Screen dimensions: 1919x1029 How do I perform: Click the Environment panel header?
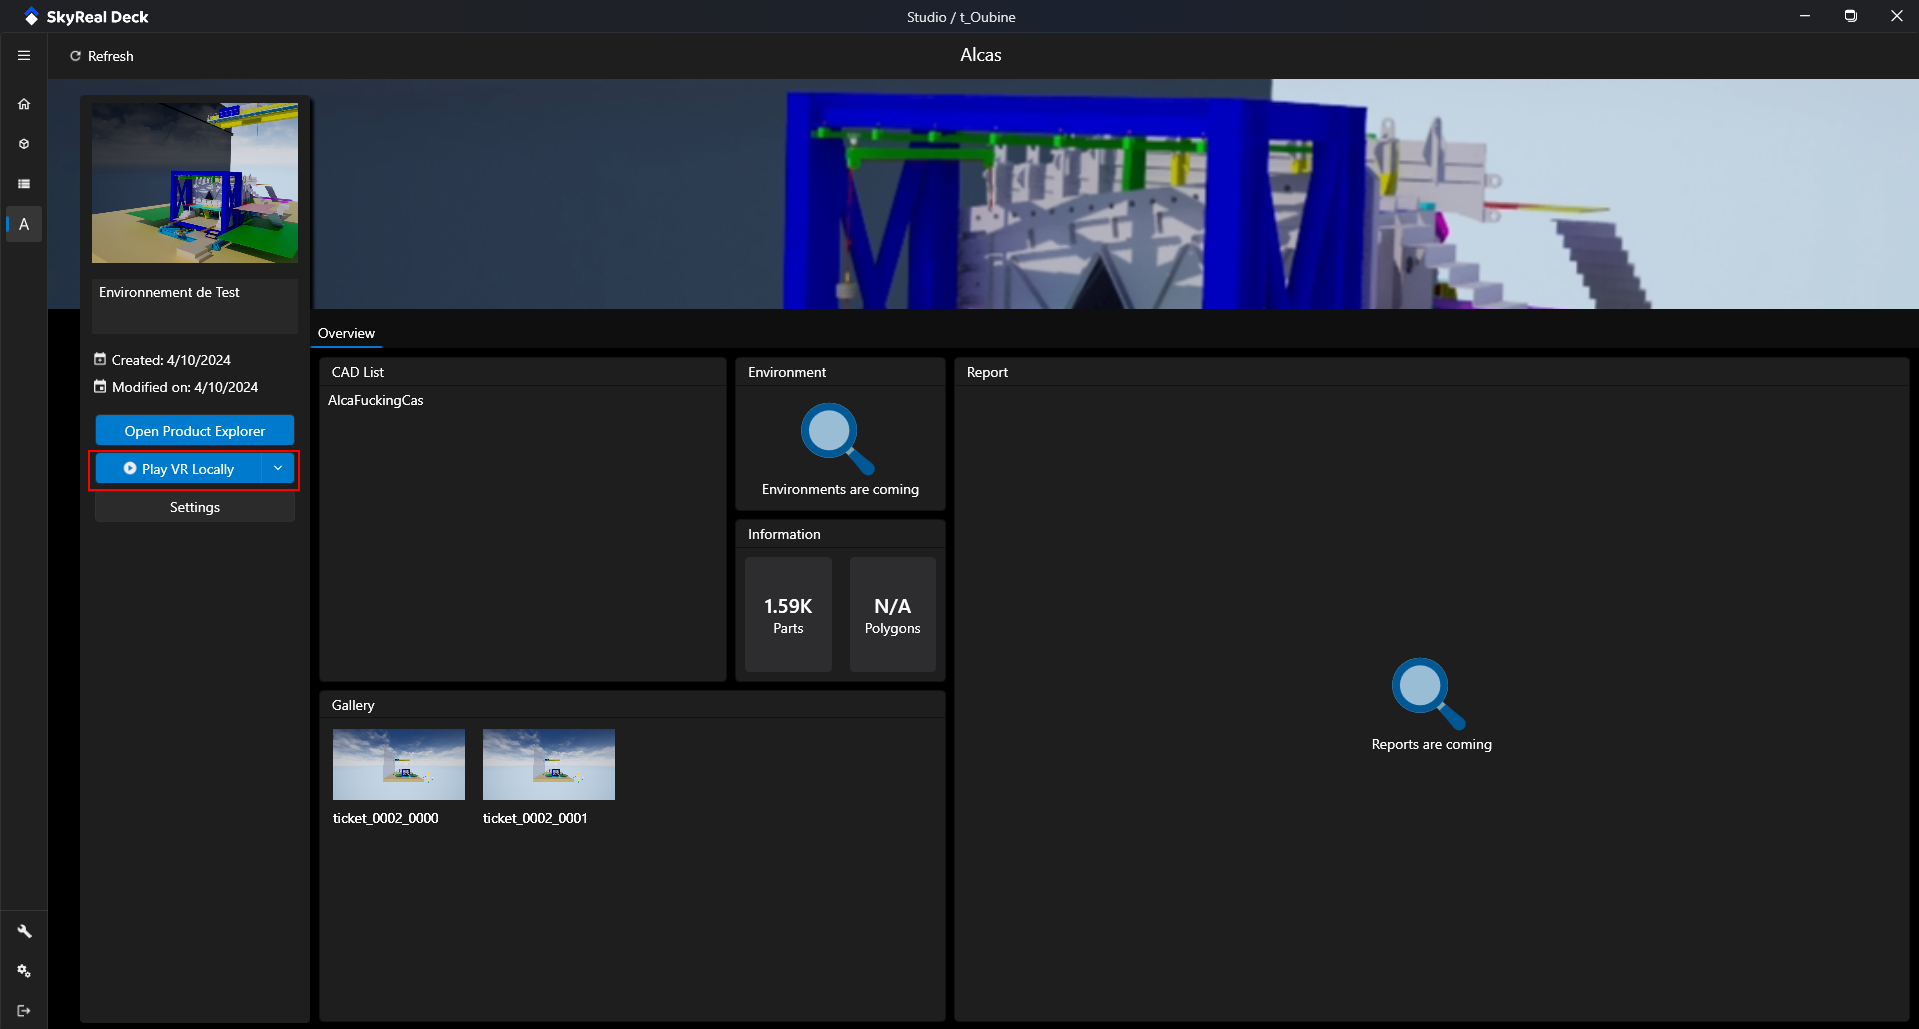[840, 372]
